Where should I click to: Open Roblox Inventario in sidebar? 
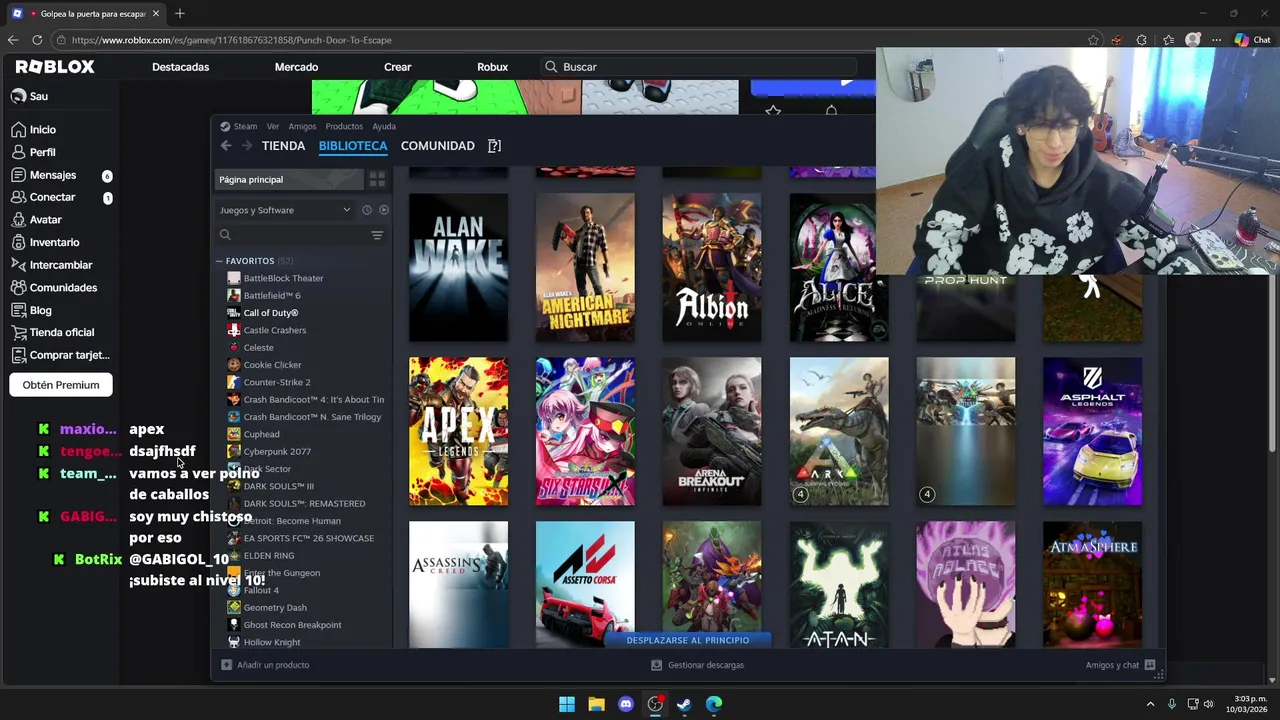(x=45, y=242)
